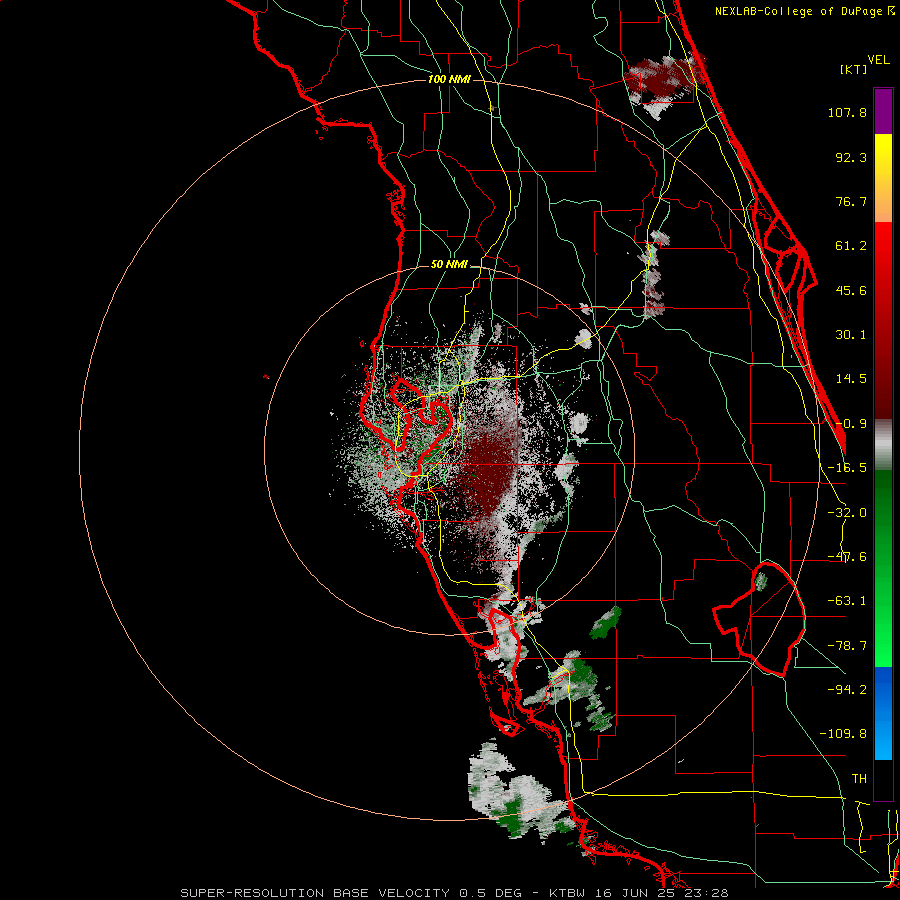Select the -47.6 legend value
The height and width of the screenshot is (900, 900).
847,557
